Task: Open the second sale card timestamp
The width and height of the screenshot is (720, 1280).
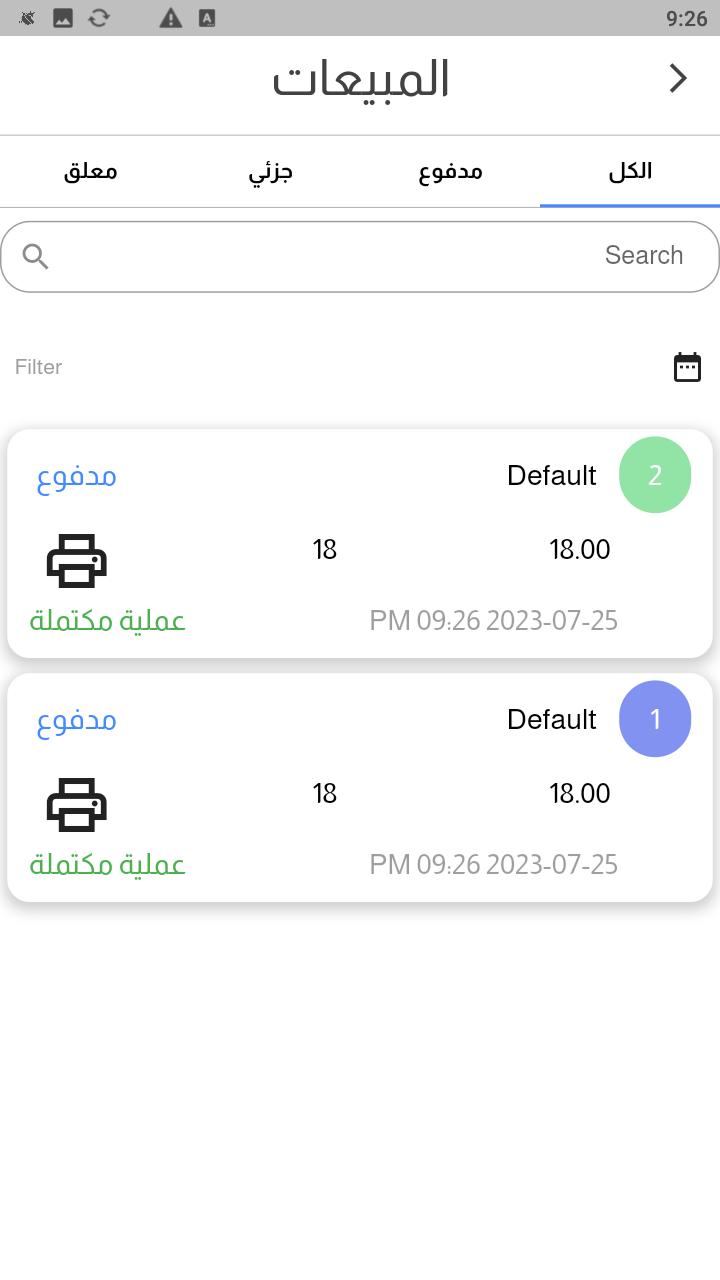Action: pos(494,865)
